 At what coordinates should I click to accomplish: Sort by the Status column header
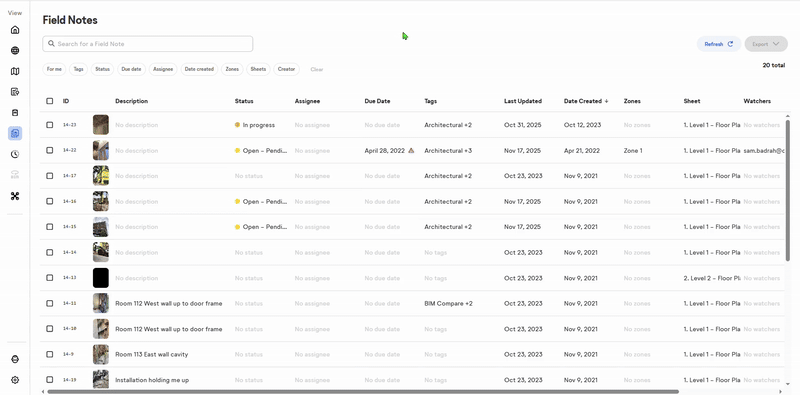point(244,101)
